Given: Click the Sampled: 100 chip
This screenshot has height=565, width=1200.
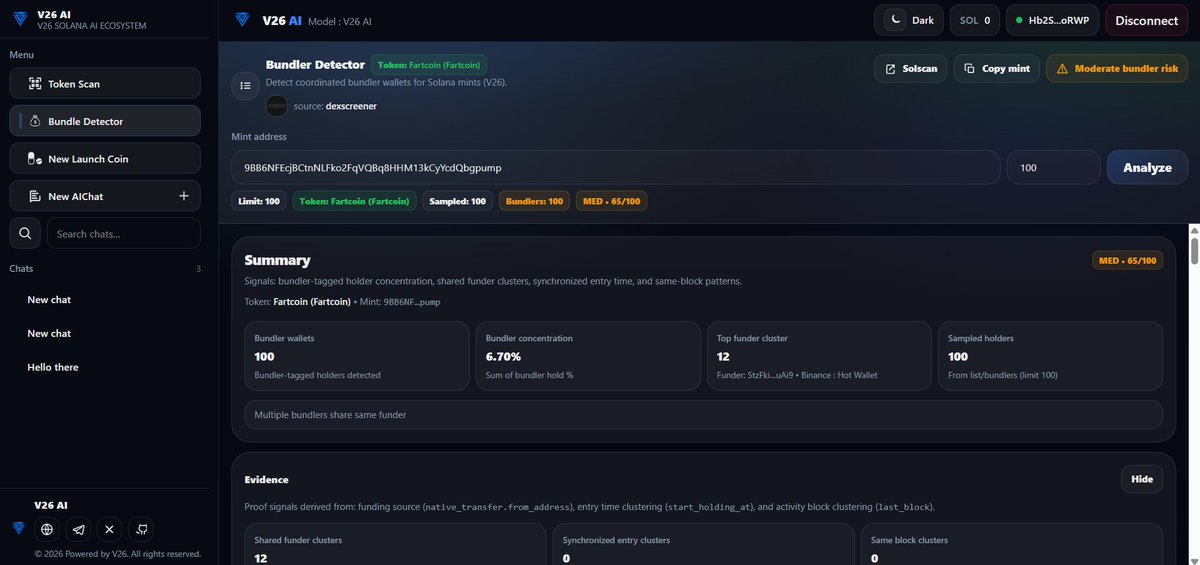Looking at the screenshot, I should 457,201.
